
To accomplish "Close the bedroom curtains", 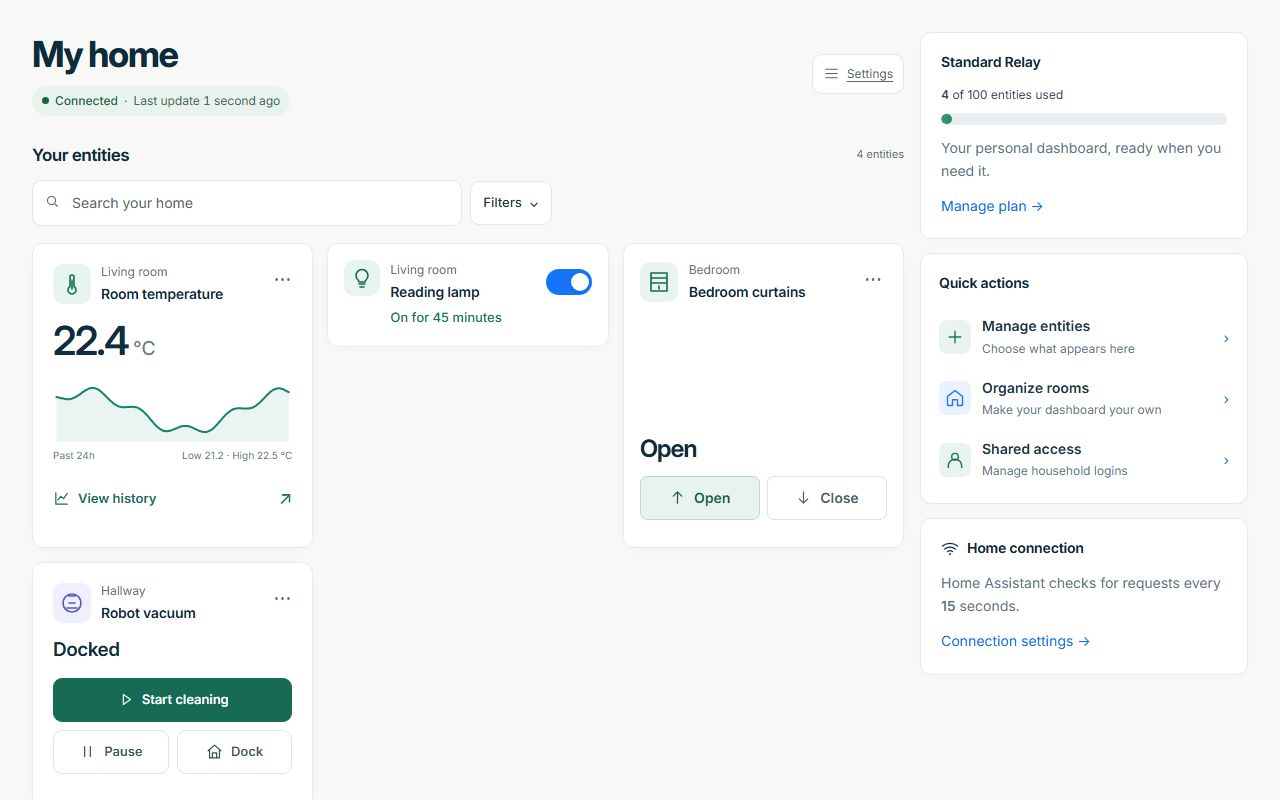I will point(827,498).
